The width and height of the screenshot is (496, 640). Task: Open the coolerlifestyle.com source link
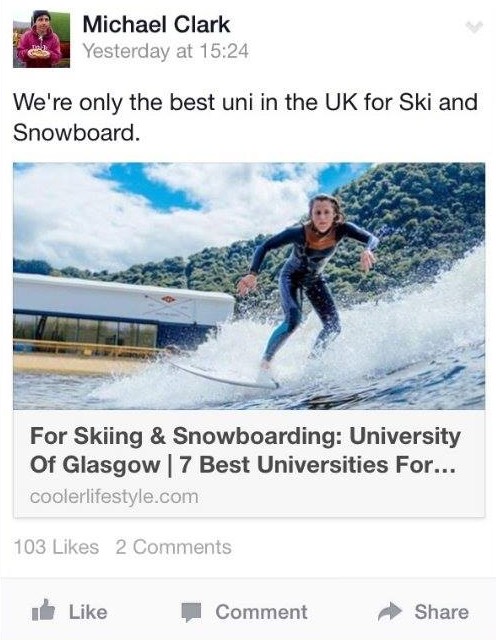click(x=114, y=497)
